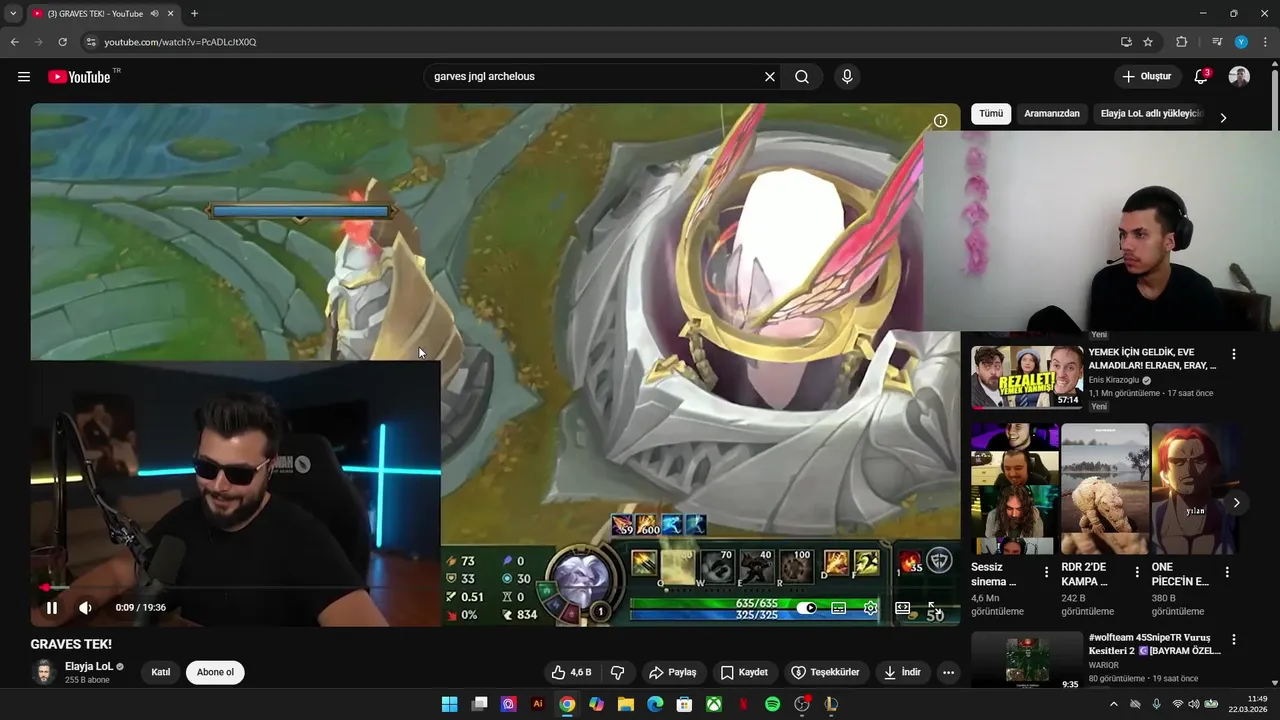
Task: Open OBS Studio from taskbar
Action: coord(802,704)
